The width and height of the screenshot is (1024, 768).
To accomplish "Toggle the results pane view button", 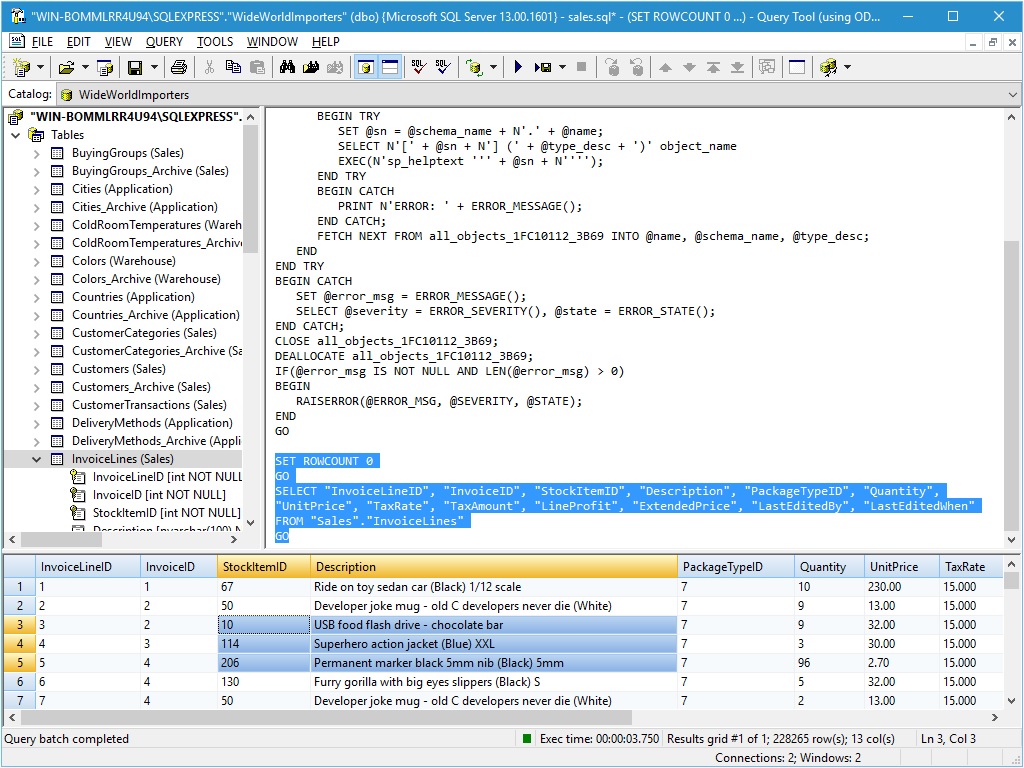I will (x=390, y=67).
